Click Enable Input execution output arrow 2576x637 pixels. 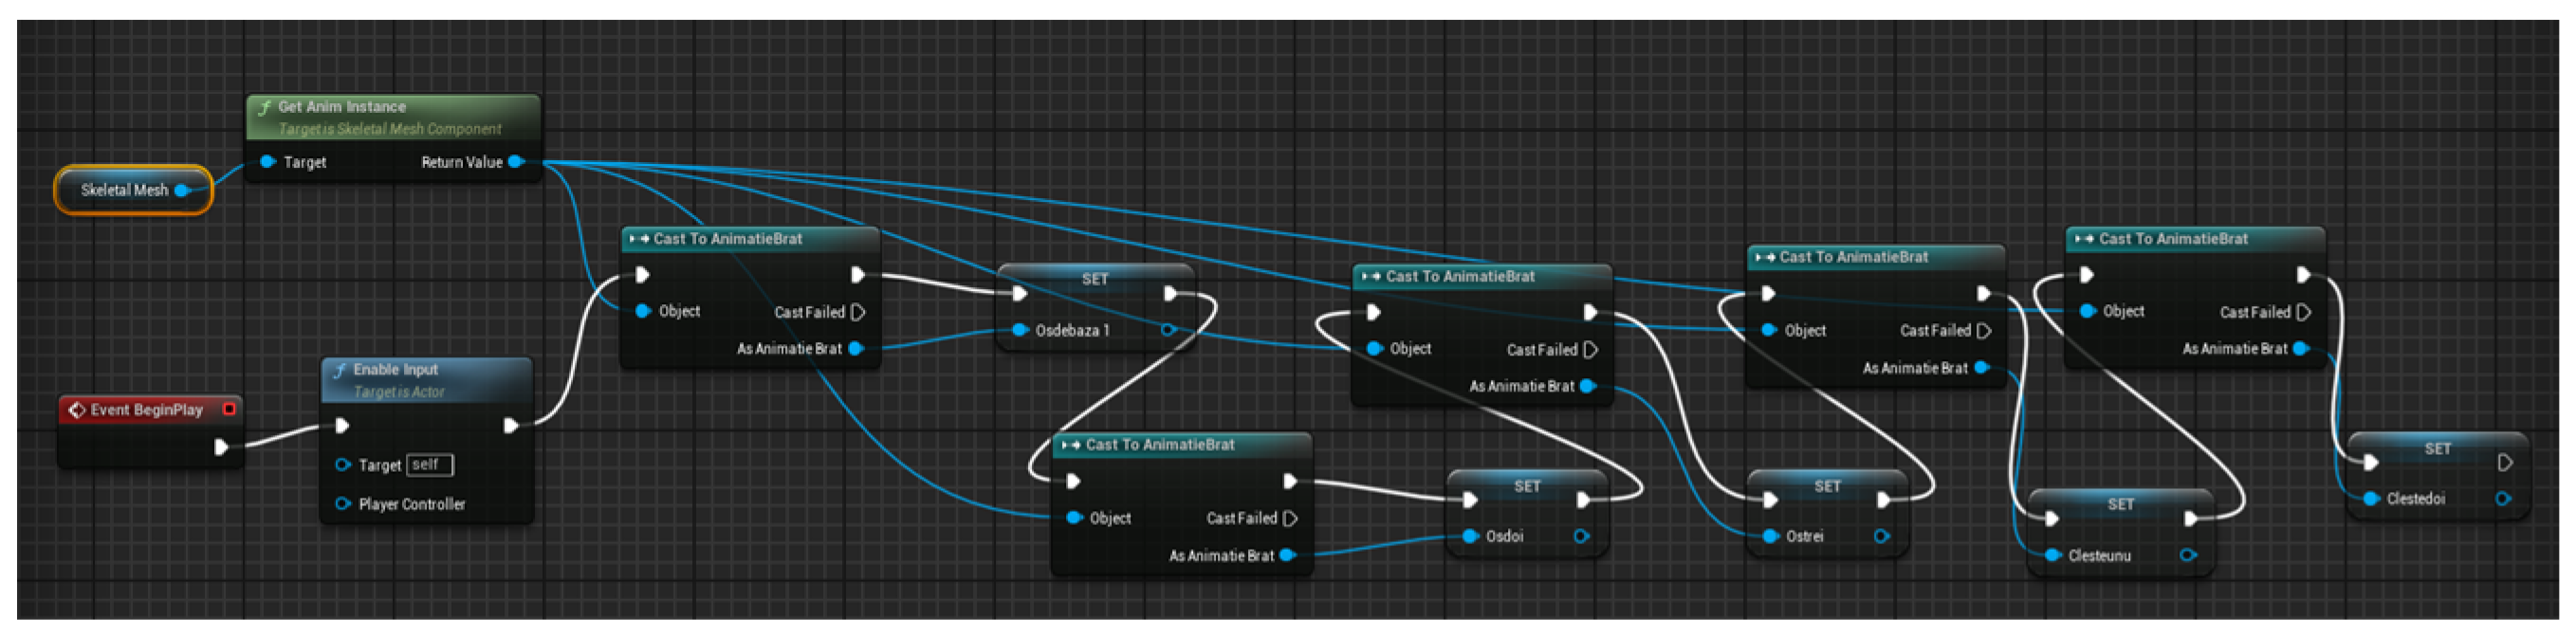511,426
